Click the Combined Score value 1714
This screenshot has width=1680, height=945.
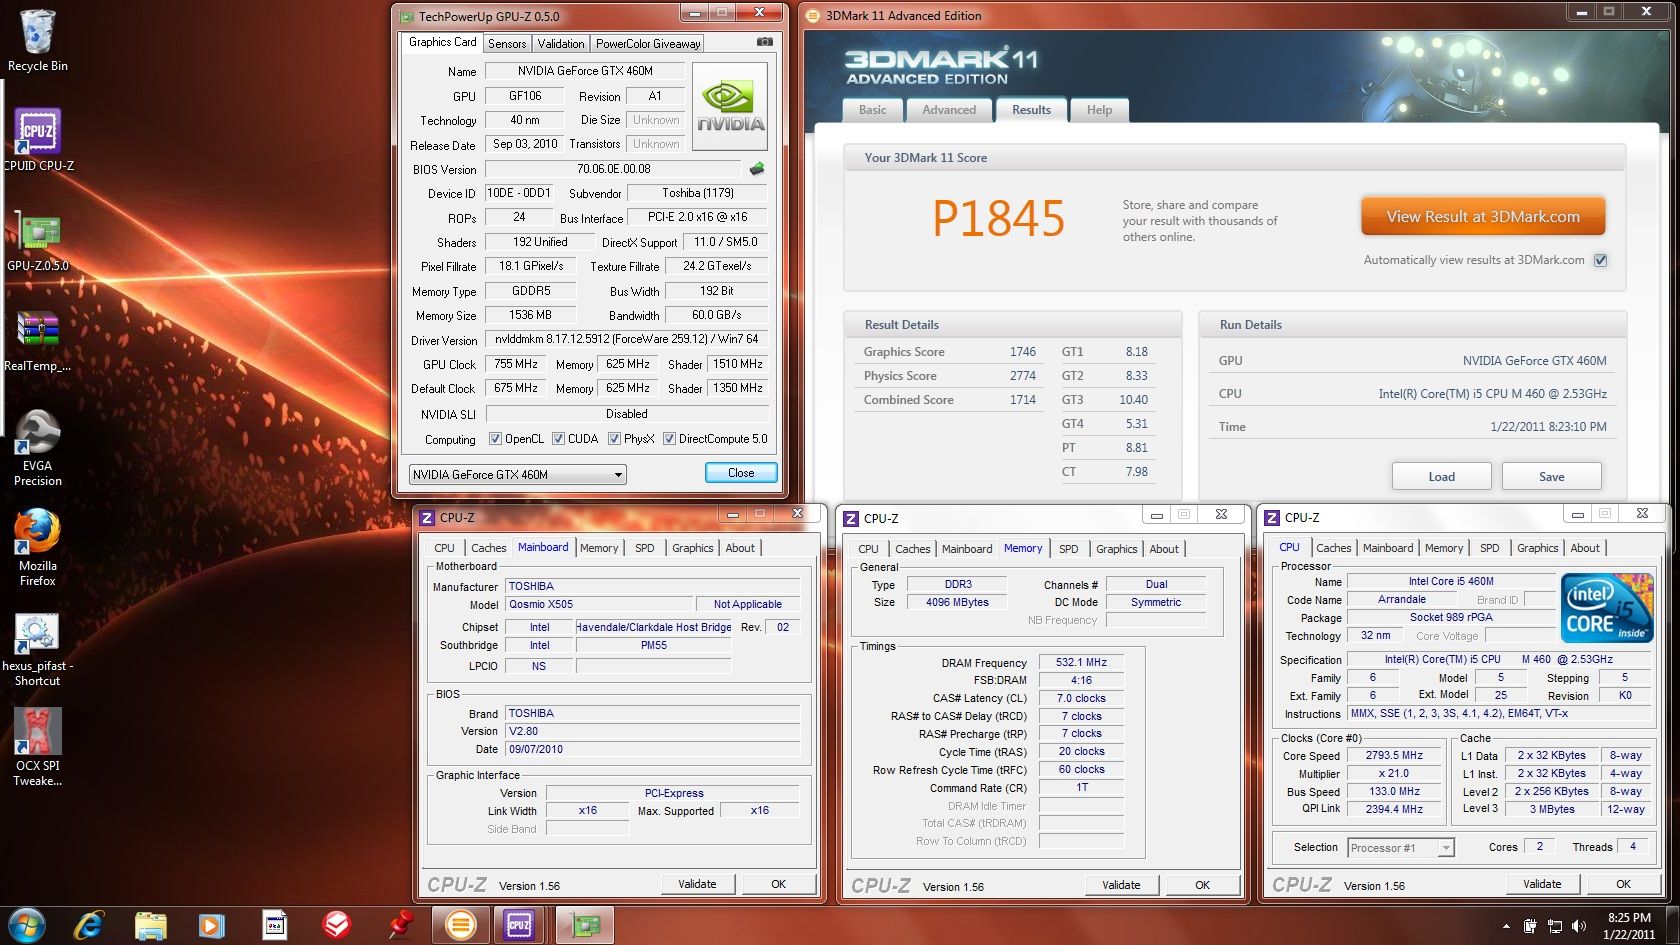point(1023,400)
